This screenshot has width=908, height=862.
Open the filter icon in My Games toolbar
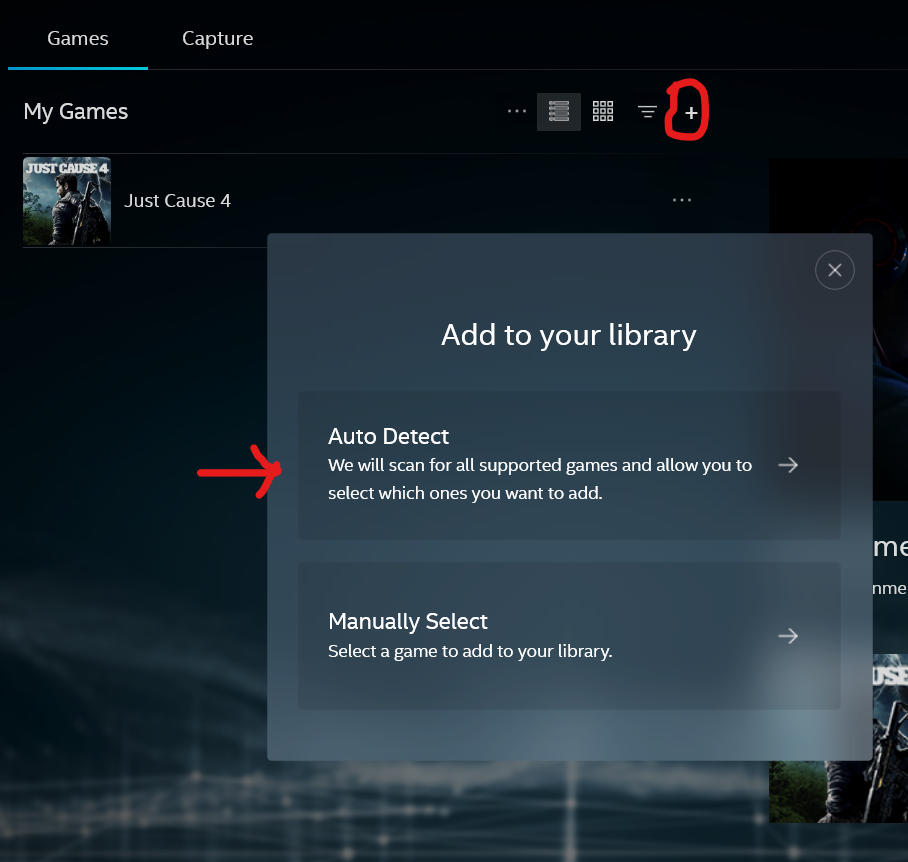[646, 112]
